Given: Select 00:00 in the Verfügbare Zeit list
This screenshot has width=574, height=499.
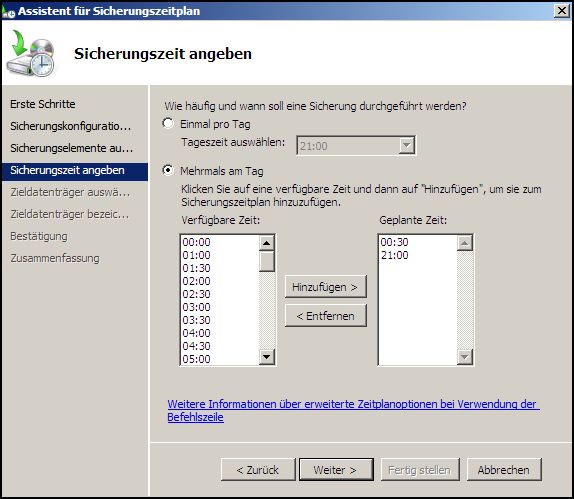Looking at the screenshot, I should click(x=197, y=242).
